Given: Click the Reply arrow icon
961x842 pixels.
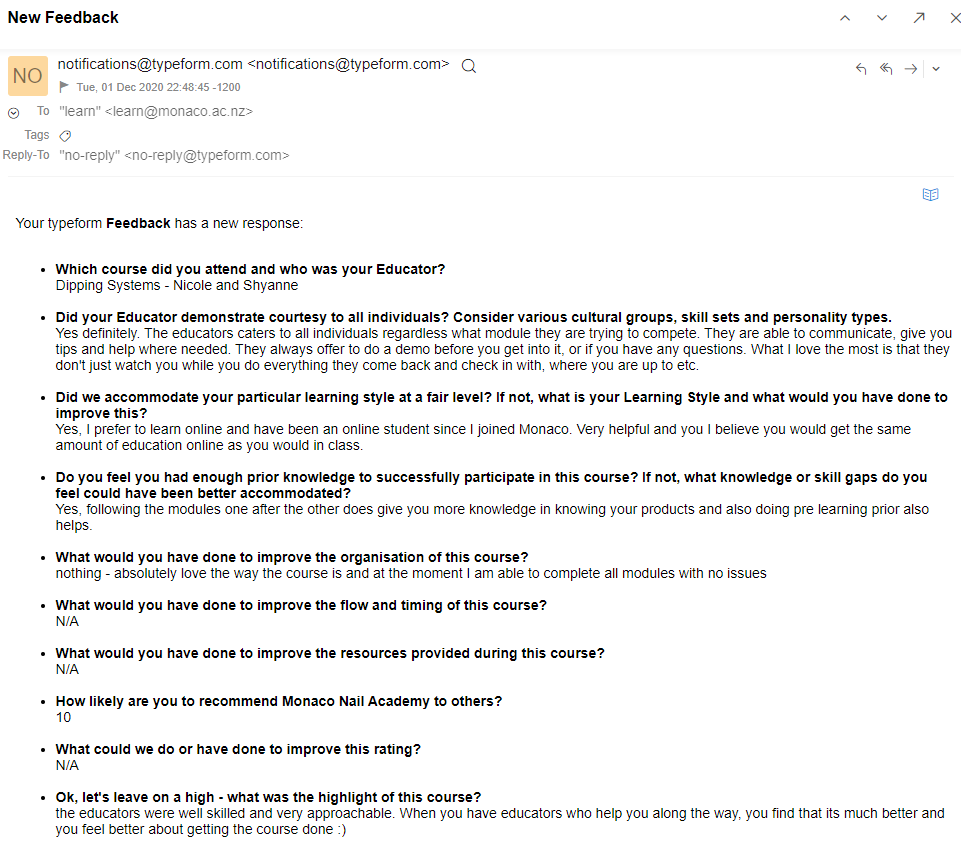Looking at the screenshot, I should click(861, 69).
